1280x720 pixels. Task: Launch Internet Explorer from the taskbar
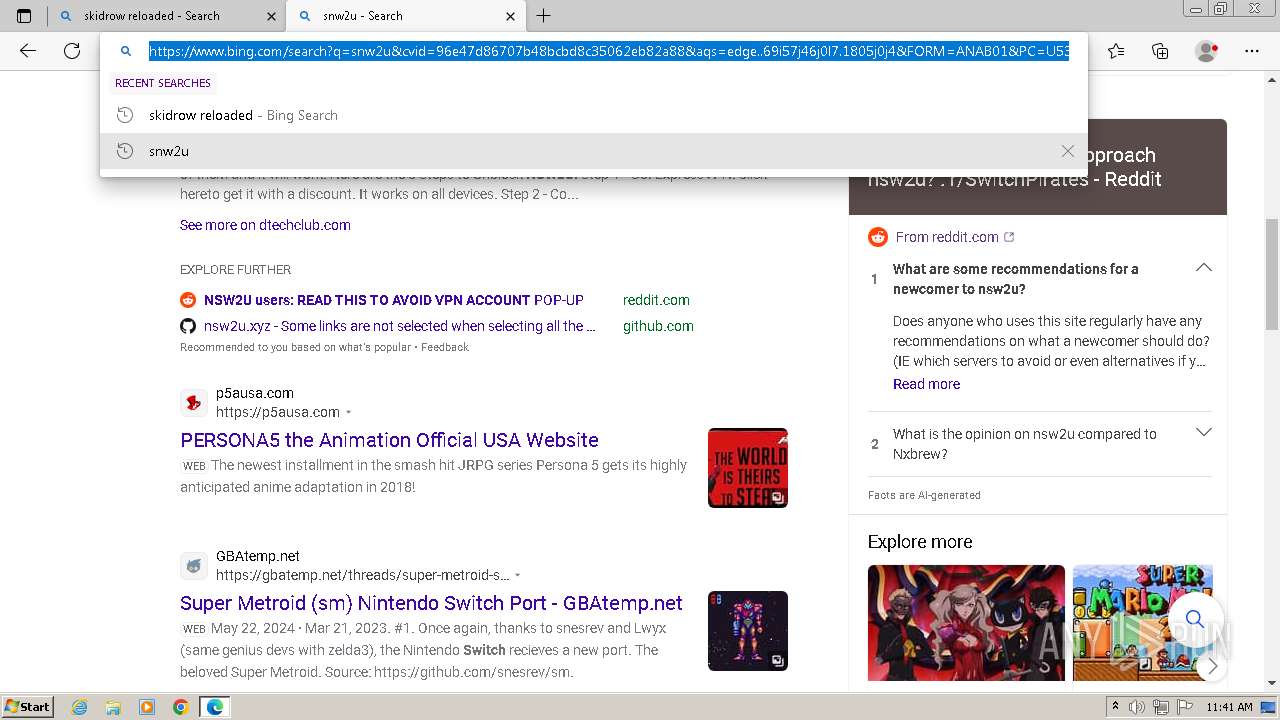pos(80,707)
